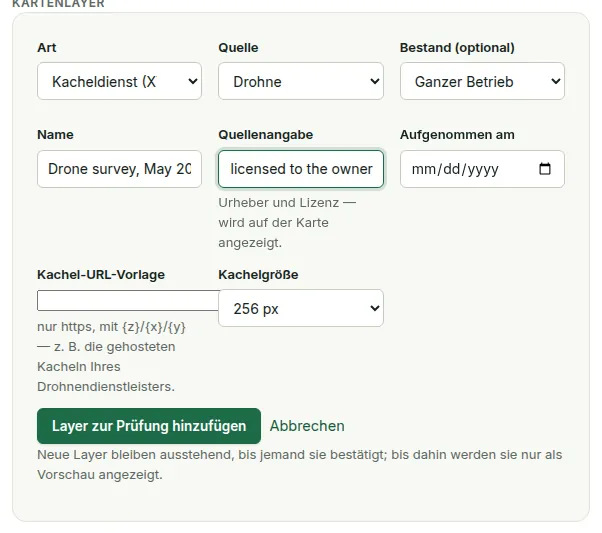This screenshot has width=602, height=533.
Task: Click Layer zur Prüfung hinzufügen button
Action: [149, 426]
